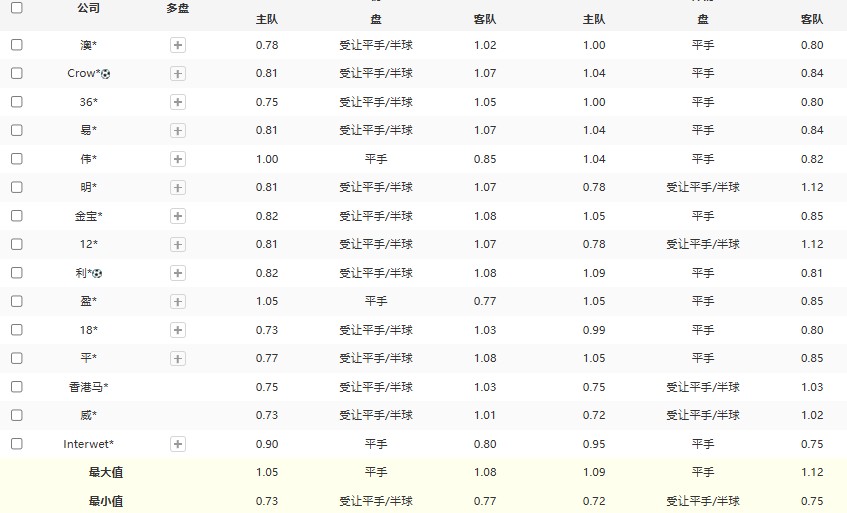Click the 多盘 column header

tap(177, 8)
